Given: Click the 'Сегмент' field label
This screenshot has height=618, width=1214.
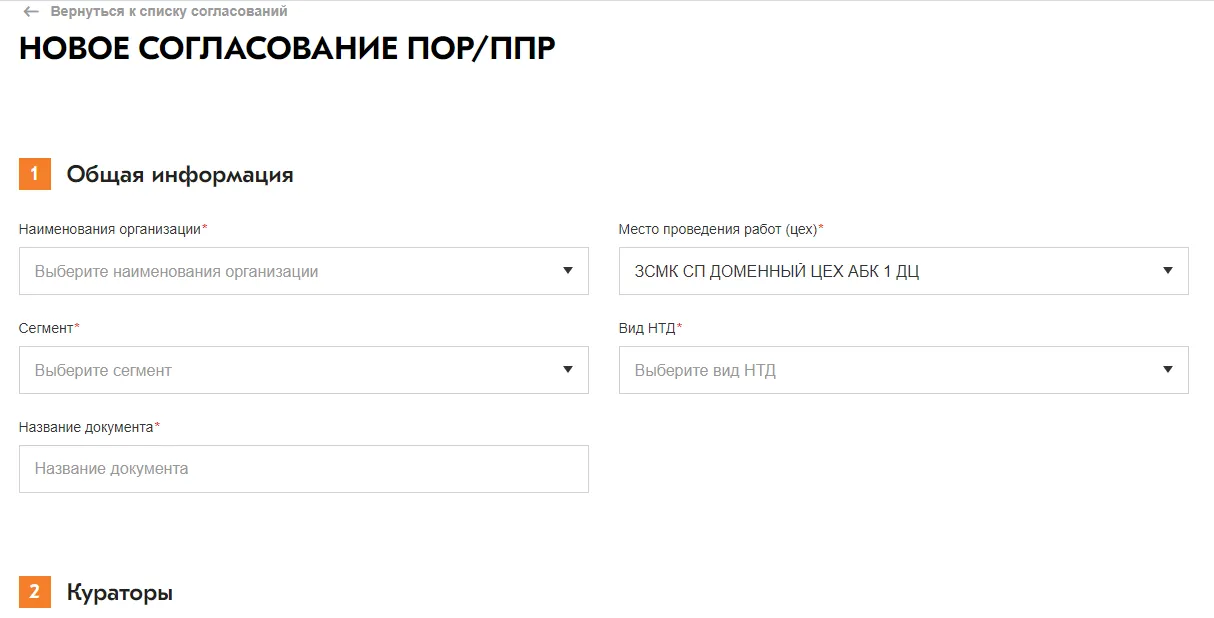Looking at the screenshot, I should click(47, 328).
